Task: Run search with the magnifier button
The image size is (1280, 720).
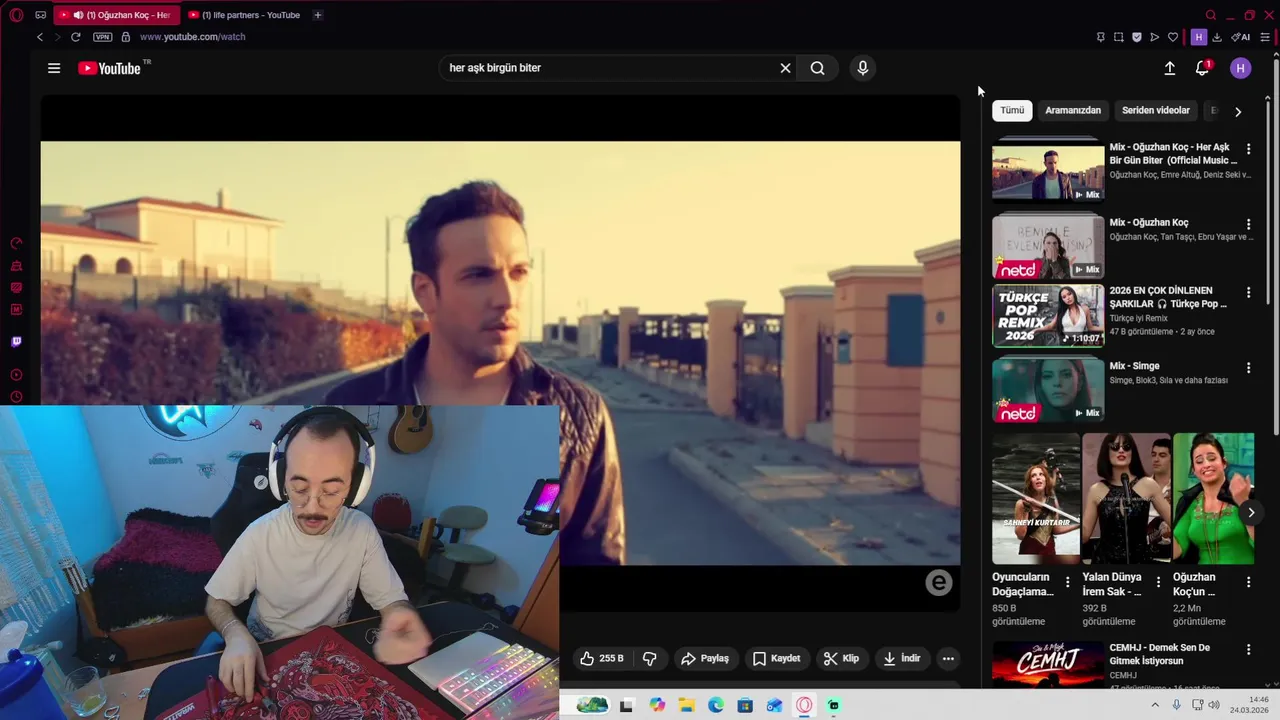Action: [x=818, y=68]
